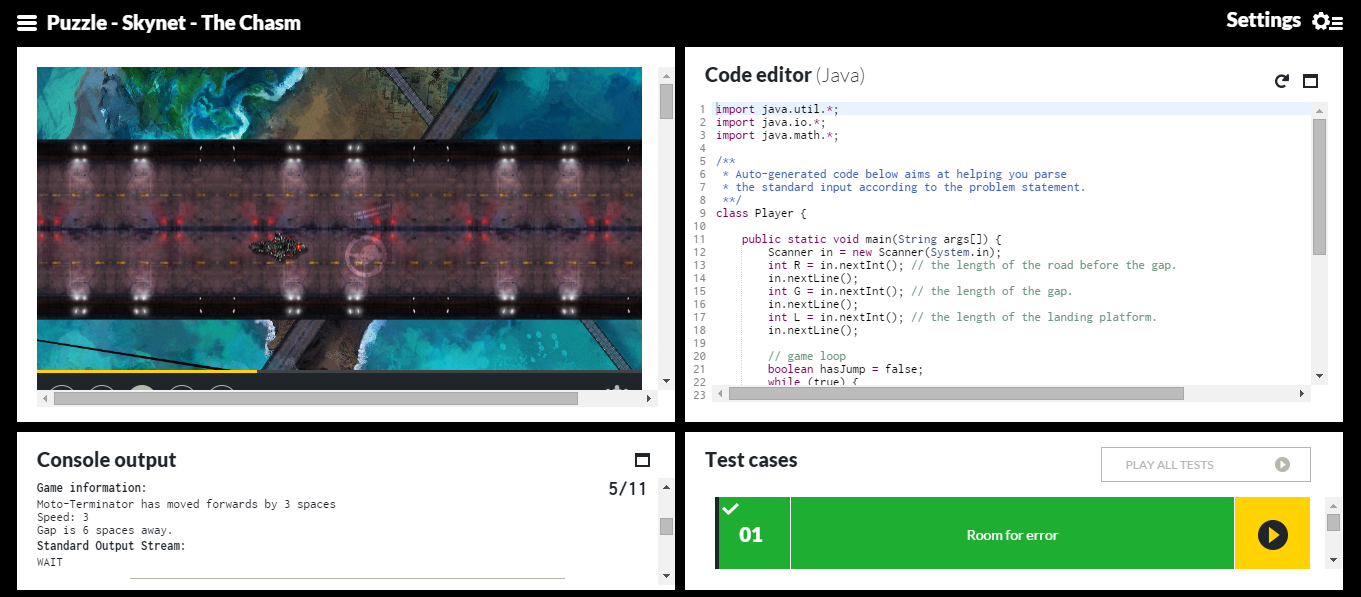
Task: Click the console output scrollbar down arrow
Action: (x=666, y=576)
